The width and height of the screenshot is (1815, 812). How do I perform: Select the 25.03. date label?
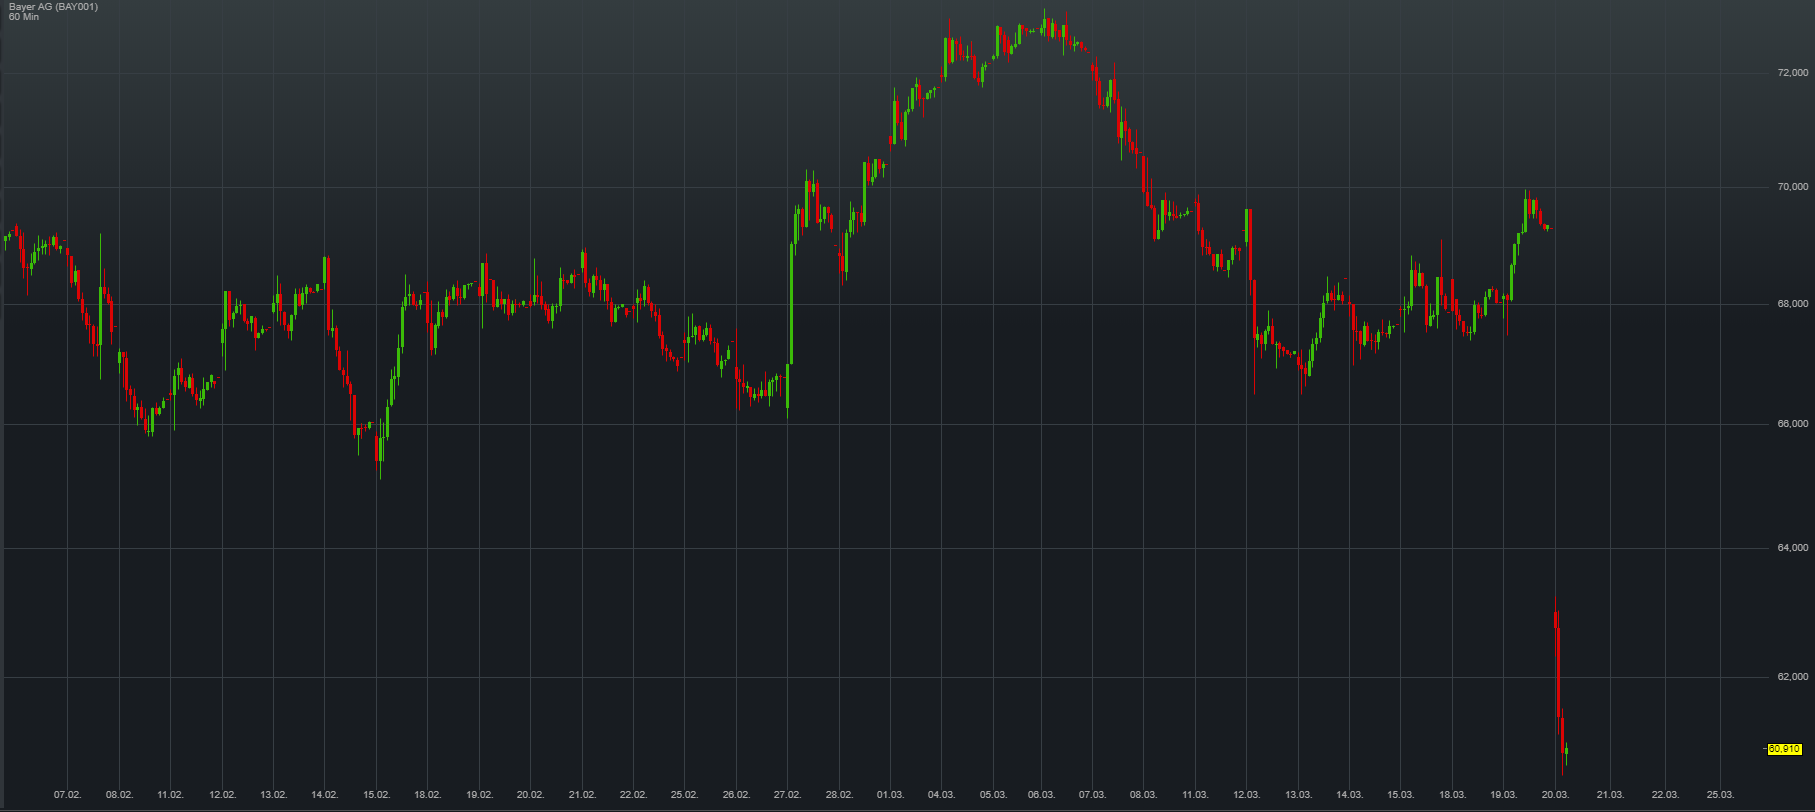coord(1719,795)
